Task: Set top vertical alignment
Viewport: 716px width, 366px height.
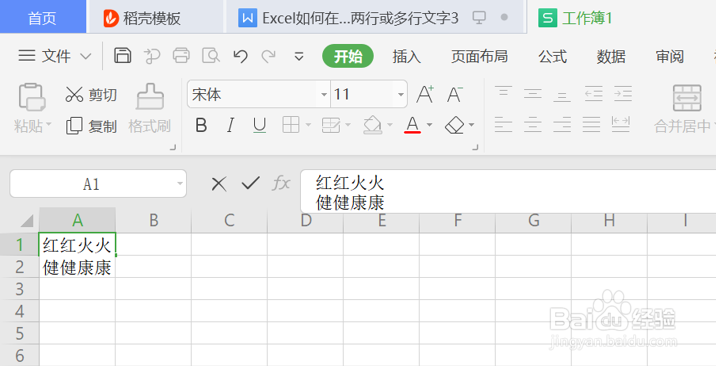Action: click(x=503, y=93)
